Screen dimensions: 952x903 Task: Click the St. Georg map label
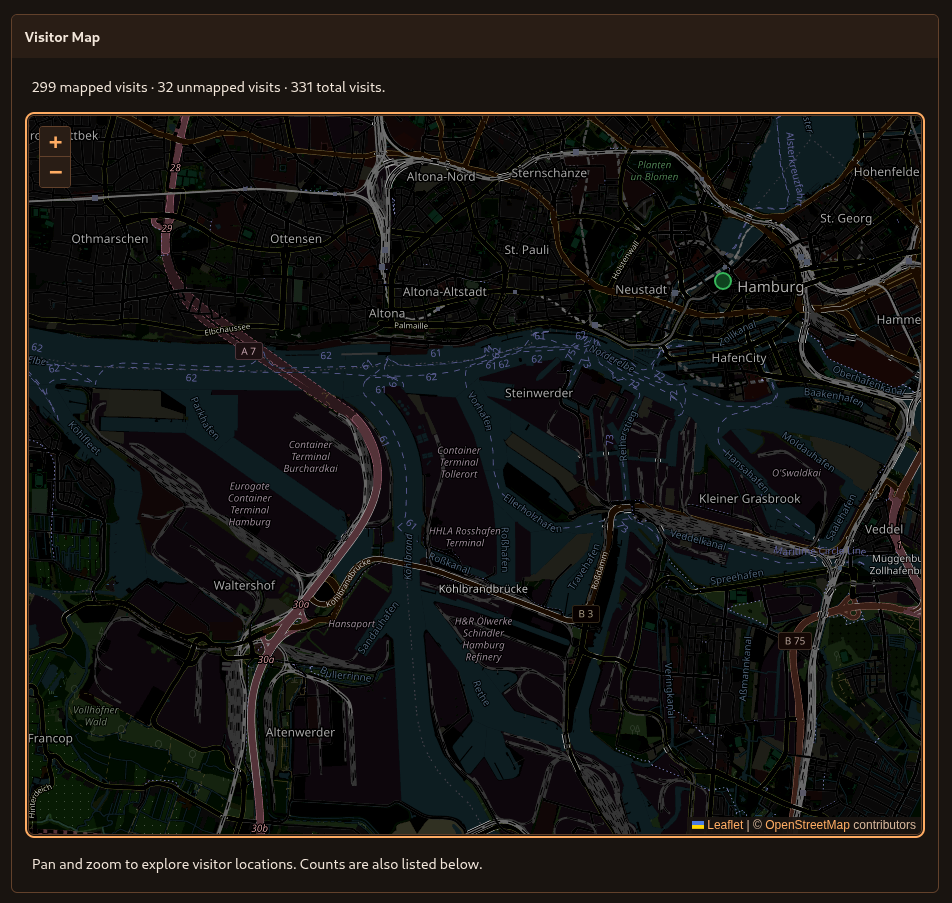[846, 219]
